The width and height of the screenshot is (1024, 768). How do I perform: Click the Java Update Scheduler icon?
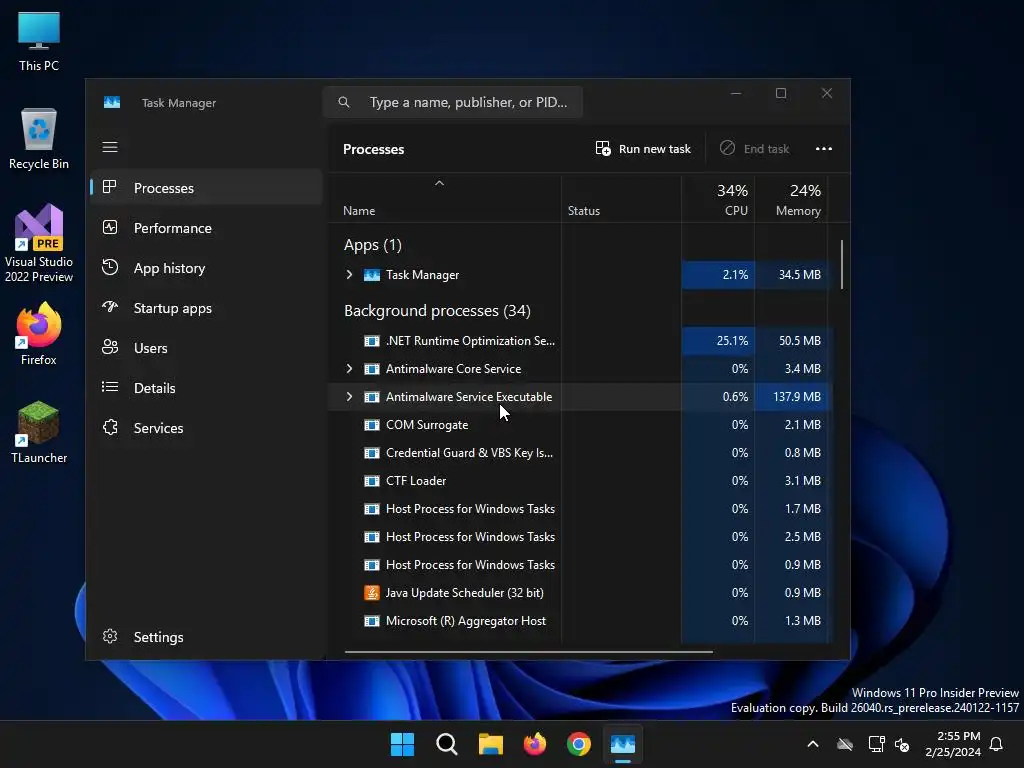372,593
